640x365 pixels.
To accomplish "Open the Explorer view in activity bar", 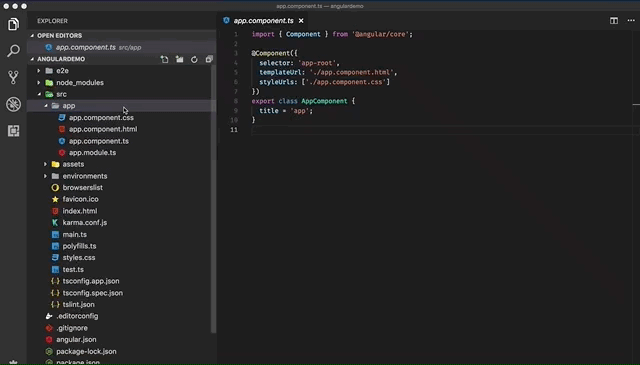I will click(13, 24).
